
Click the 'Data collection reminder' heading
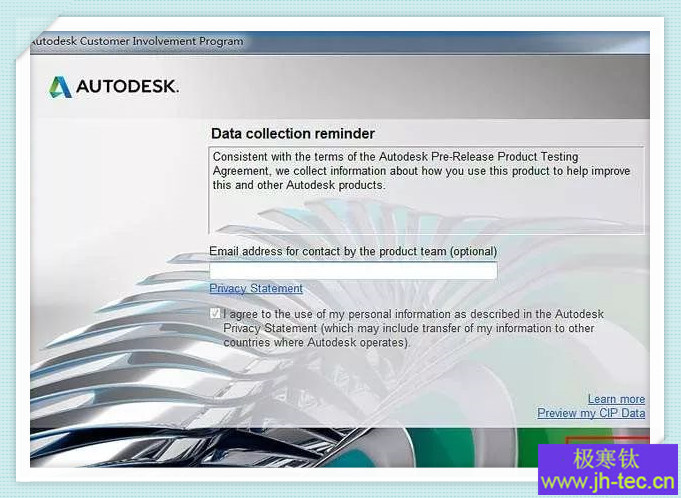pyautogui.click(x=293, y=134)
